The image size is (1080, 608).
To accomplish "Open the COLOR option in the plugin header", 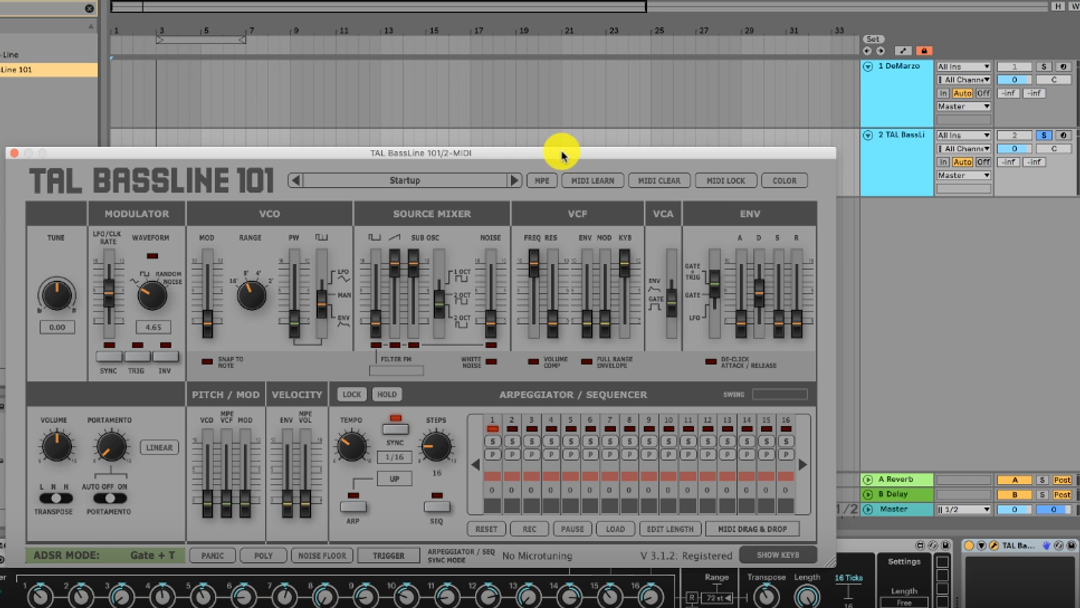I will [784, 181].
